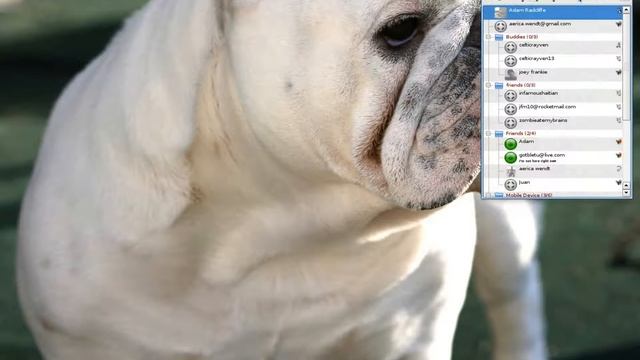
Task: Collapse the Buddies group
Action: coord(488,37)
